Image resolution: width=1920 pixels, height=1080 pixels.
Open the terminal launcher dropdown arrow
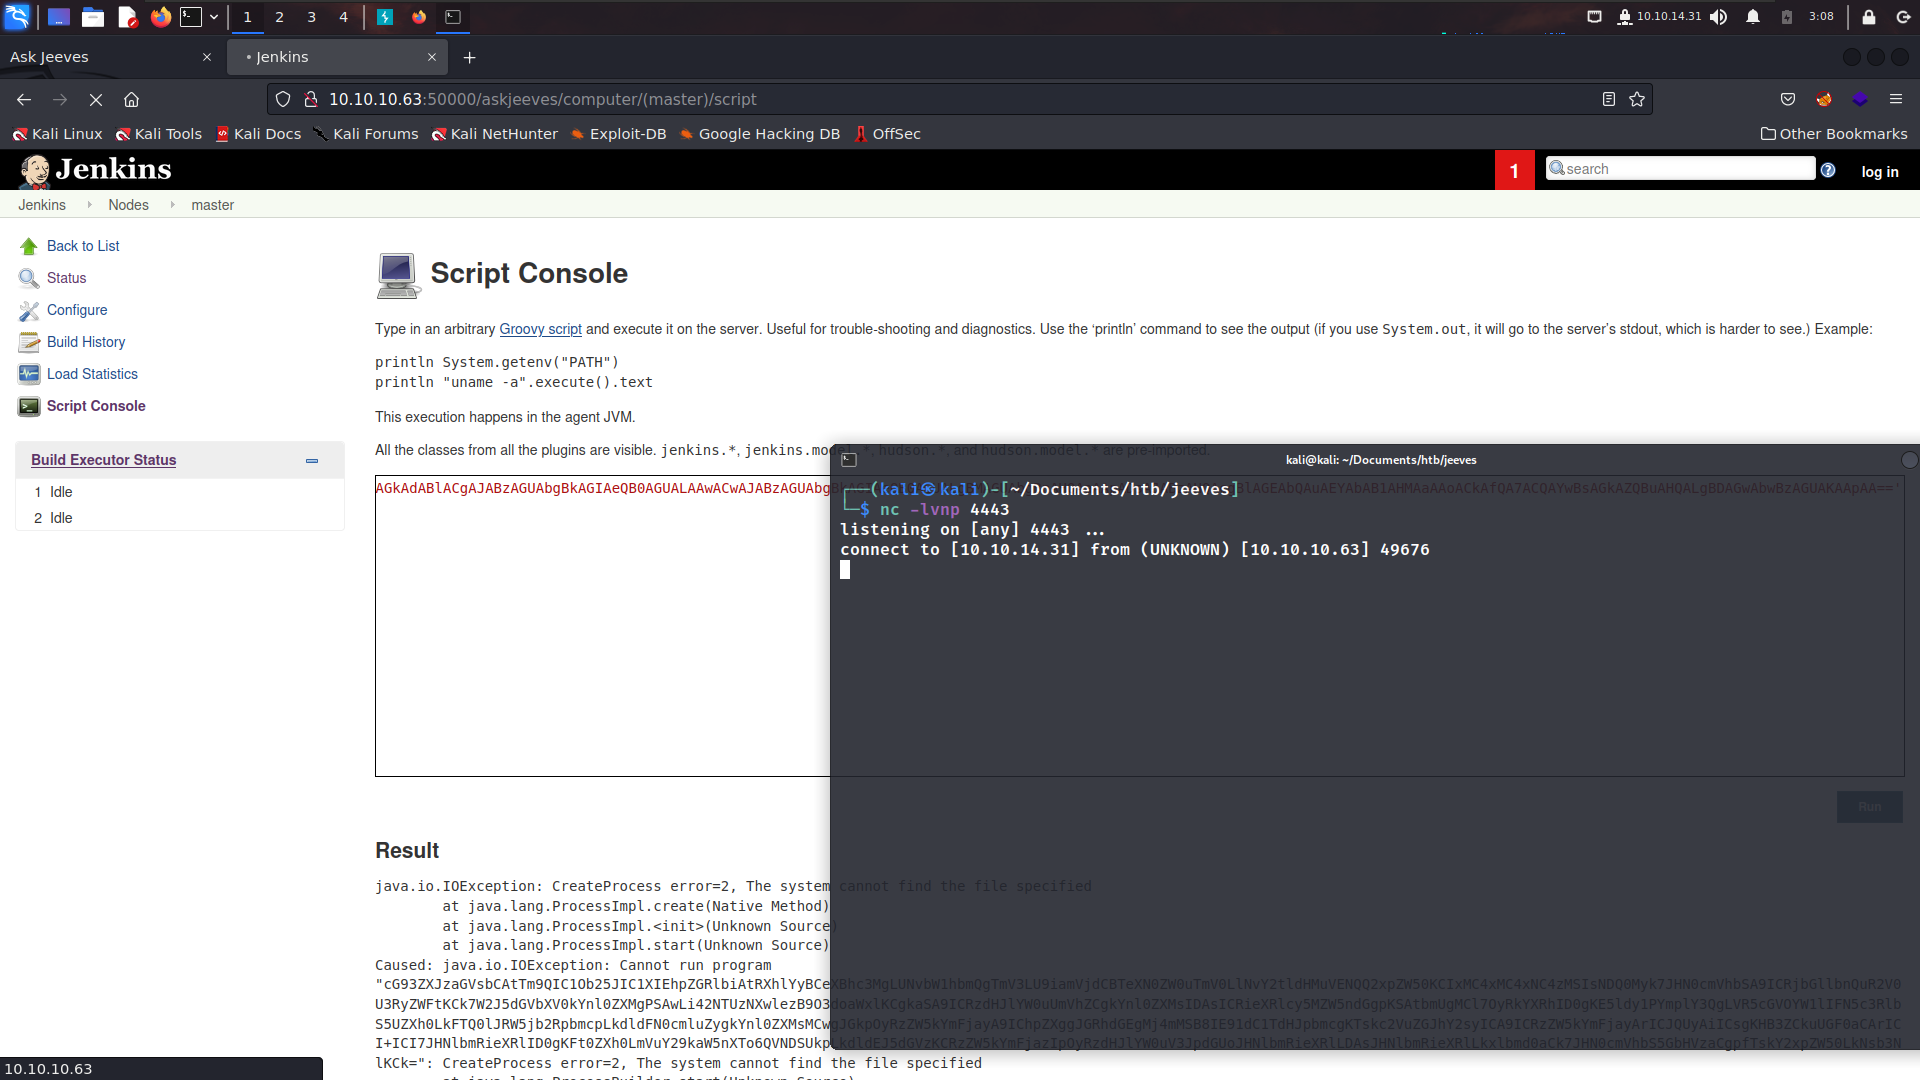(x=214, y=16)
